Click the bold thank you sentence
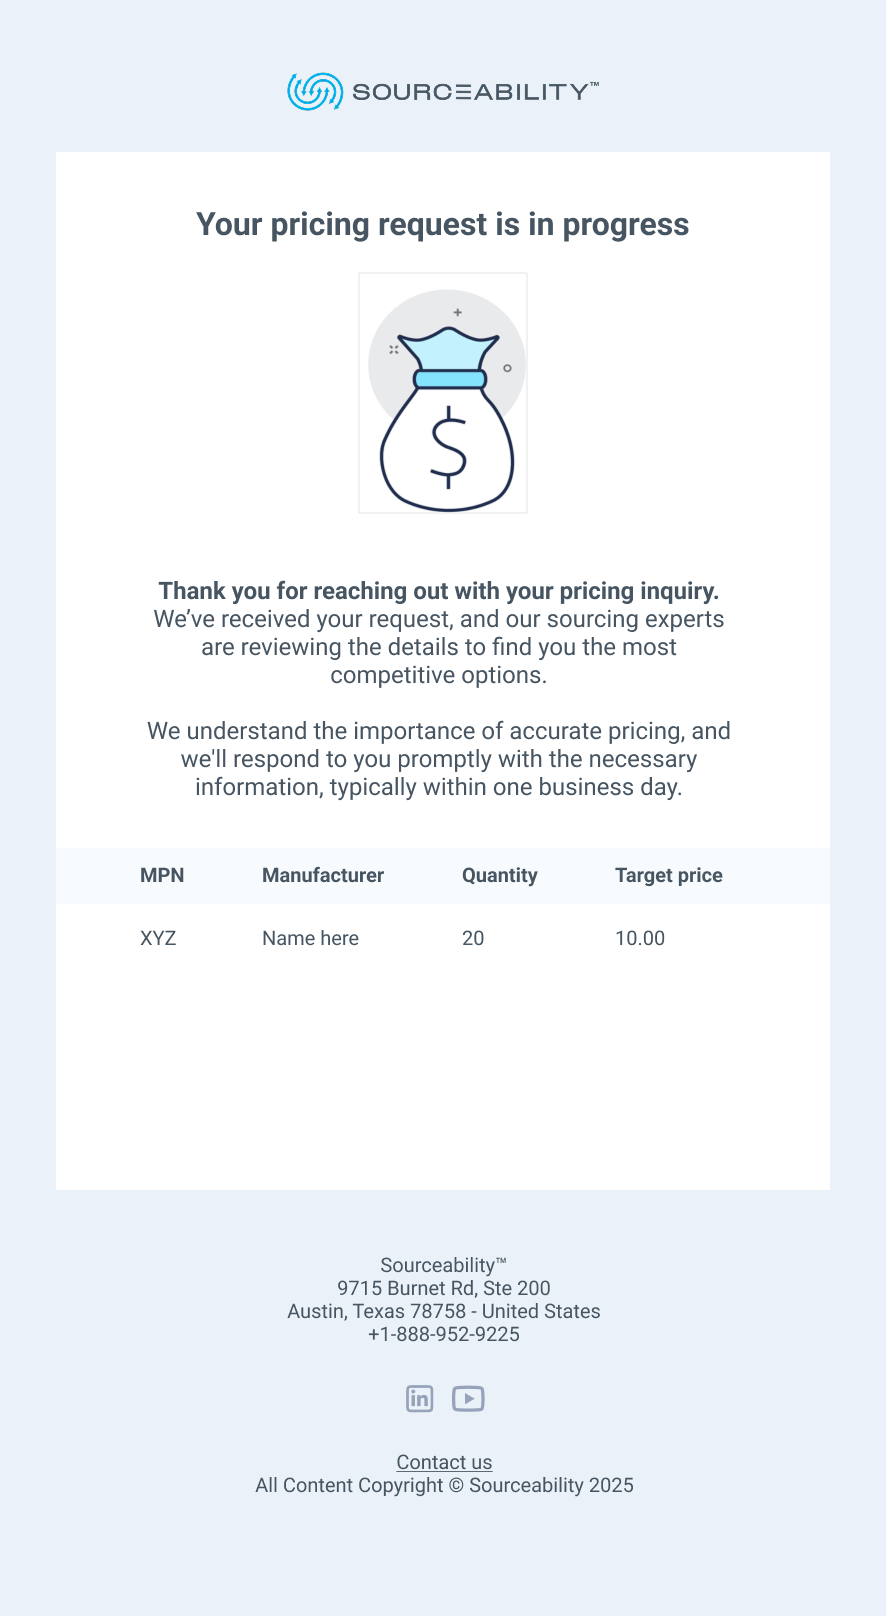This screenshot has width=886, height=1616. click(439, 591)
